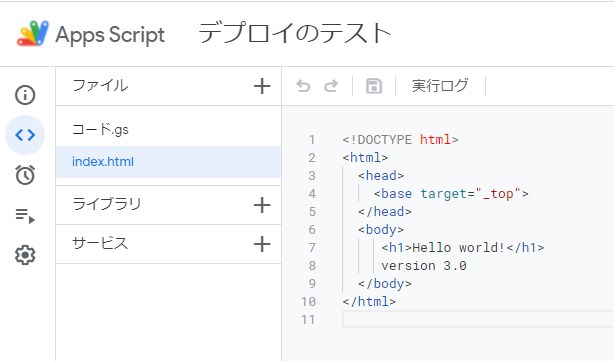This screenshot has width=614, height=361.
Task: Click line 8 text version 3.0
Action: 424,266
